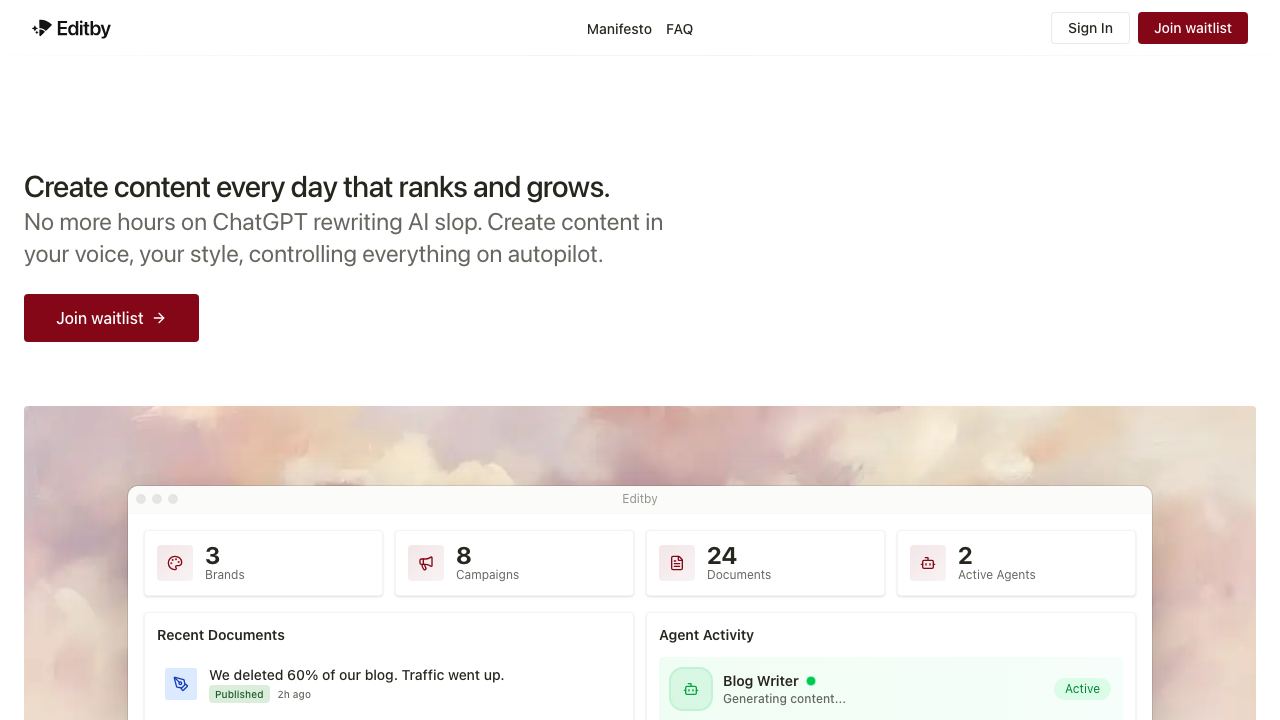This screenshot has width=1280, height=720.
Task: Select the 3 Brands stat card
Action: coord(264,563)
